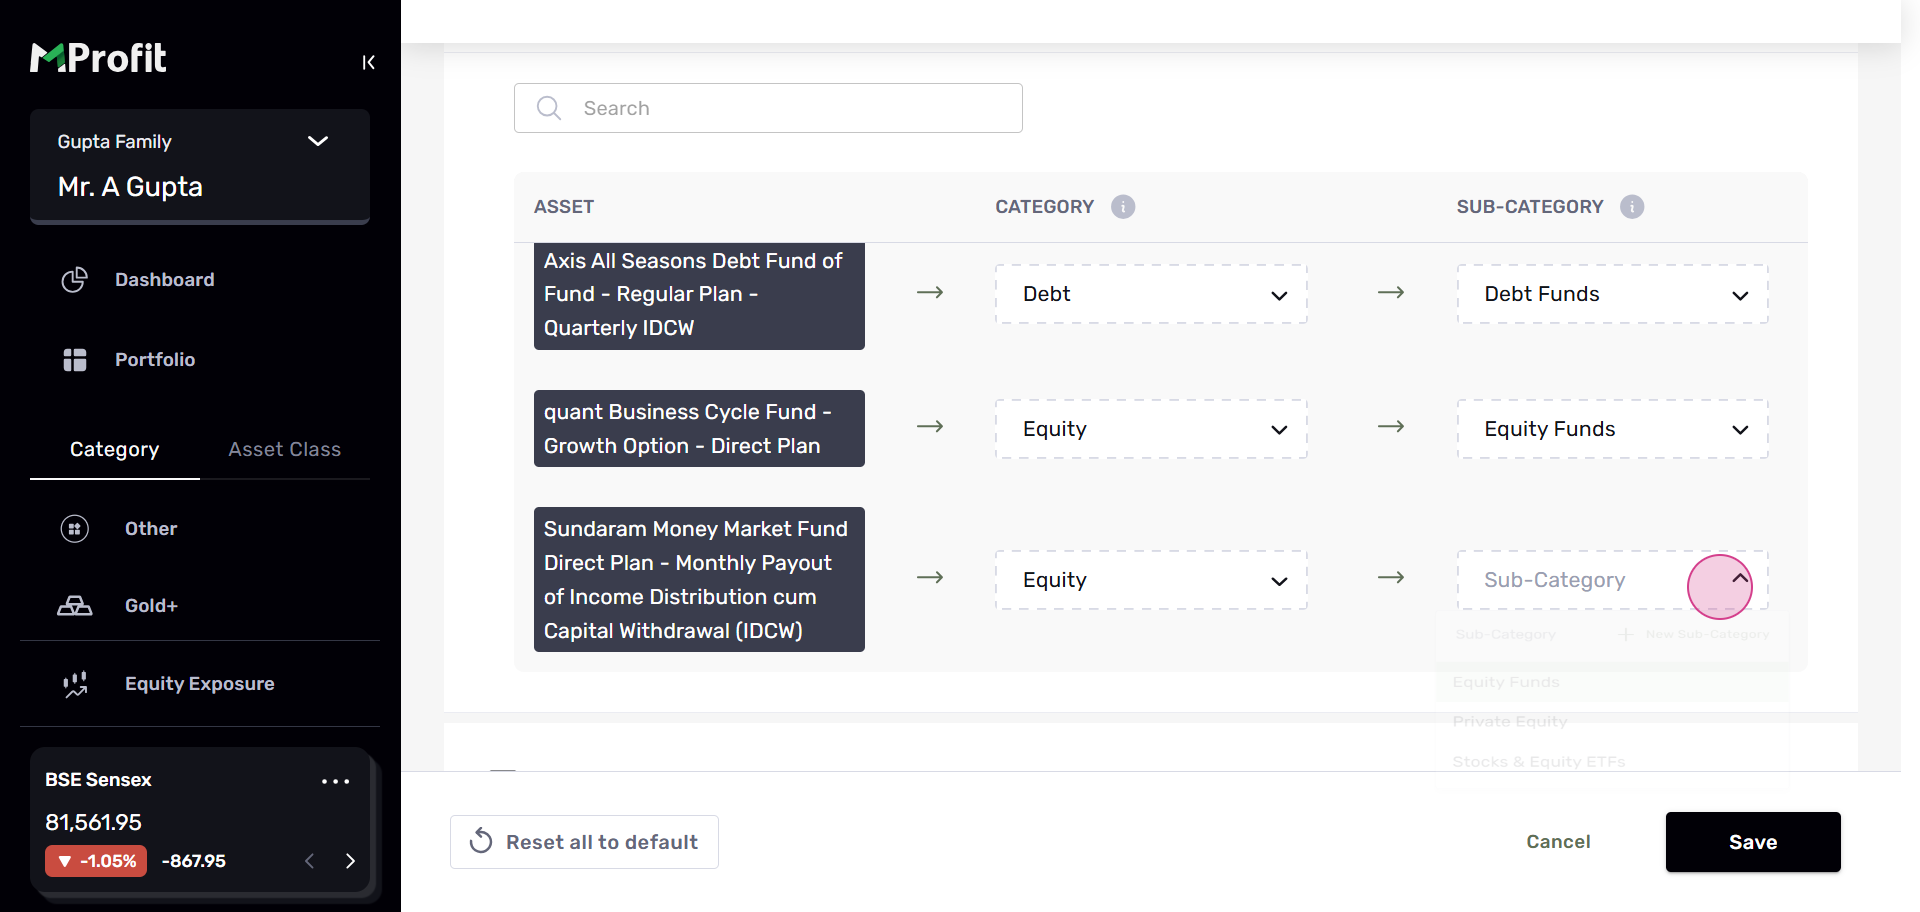Switch to the Asset Class tab
Viewport: 1920px width, 912px height.
(x=284, y=450)
